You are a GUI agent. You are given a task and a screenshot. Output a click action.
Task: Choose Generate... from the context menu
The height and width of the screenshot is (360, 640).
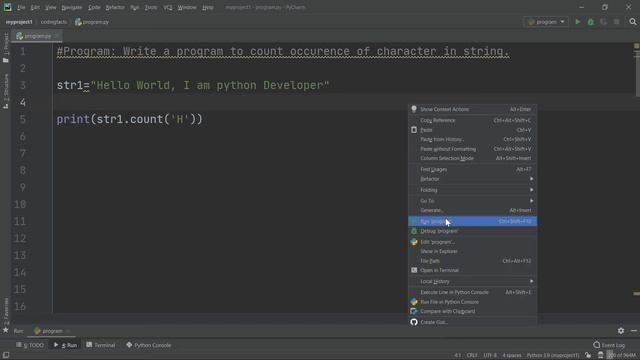[x=473, y=210]
